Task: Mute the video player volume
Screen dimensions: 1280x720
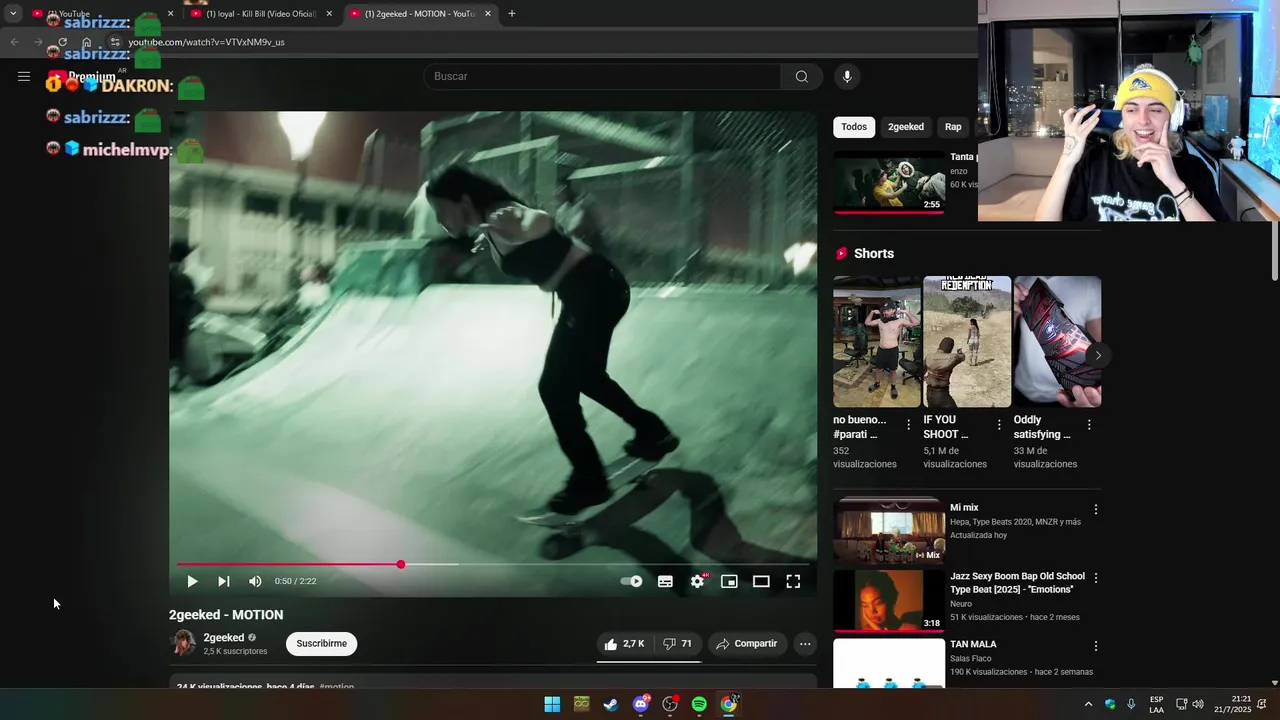Action: point(255,581)
